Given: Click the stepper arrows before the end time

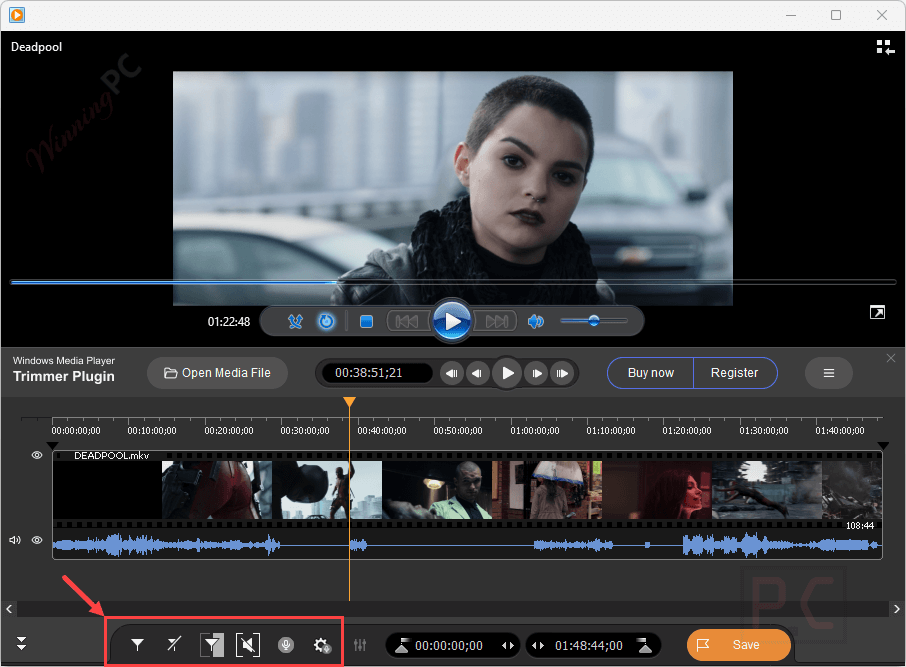Looking at the screenshot, I should point(538,646).
